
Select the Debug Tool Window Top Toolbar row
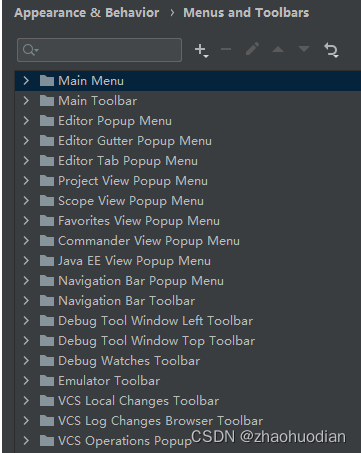(x=188, y=341)
